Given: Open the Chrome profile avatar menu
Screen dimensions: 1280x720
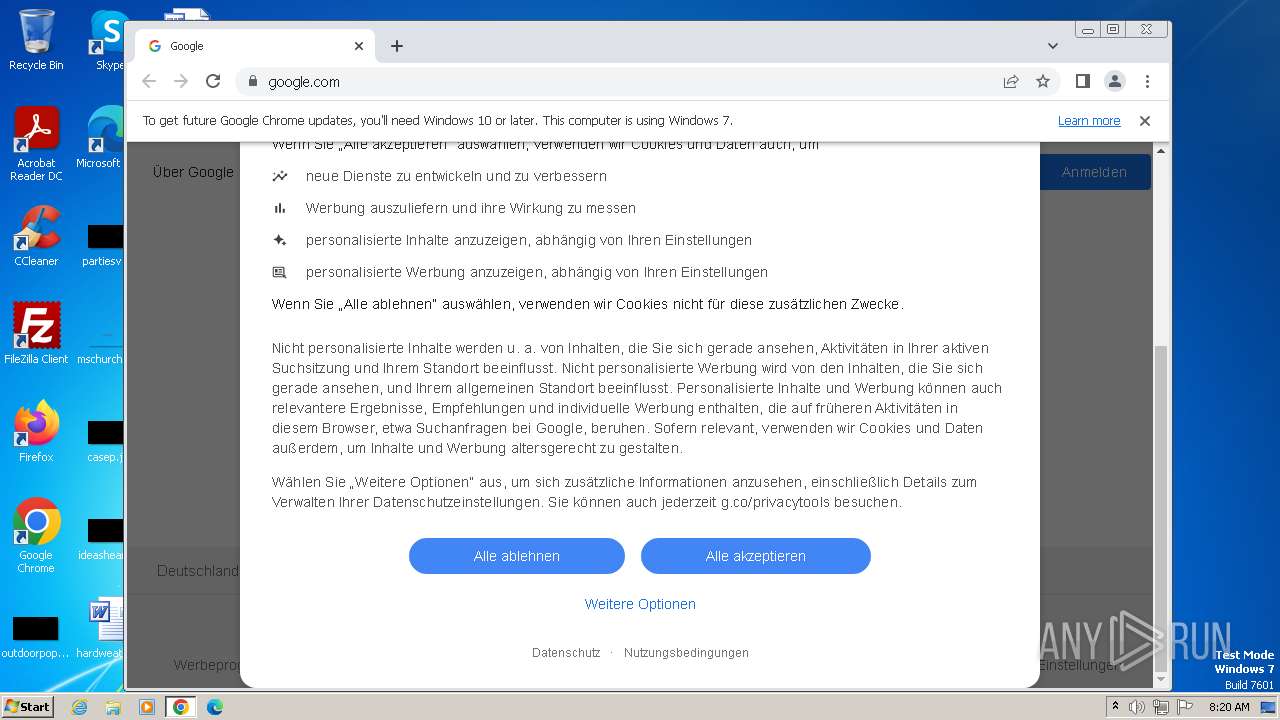Looking at the screenshot, I should [1115, 81].
